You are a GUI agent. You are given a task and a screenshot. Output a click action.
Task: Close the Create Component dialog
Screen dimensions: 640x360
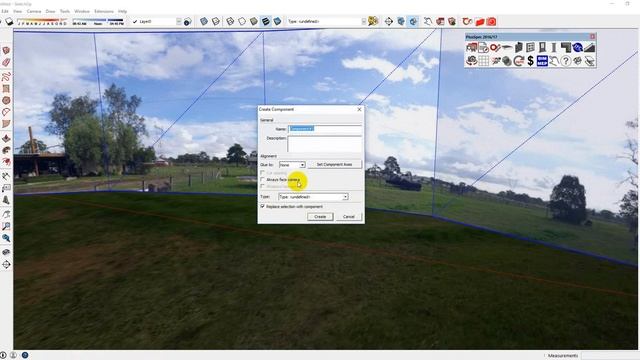(x=359, y=109)
